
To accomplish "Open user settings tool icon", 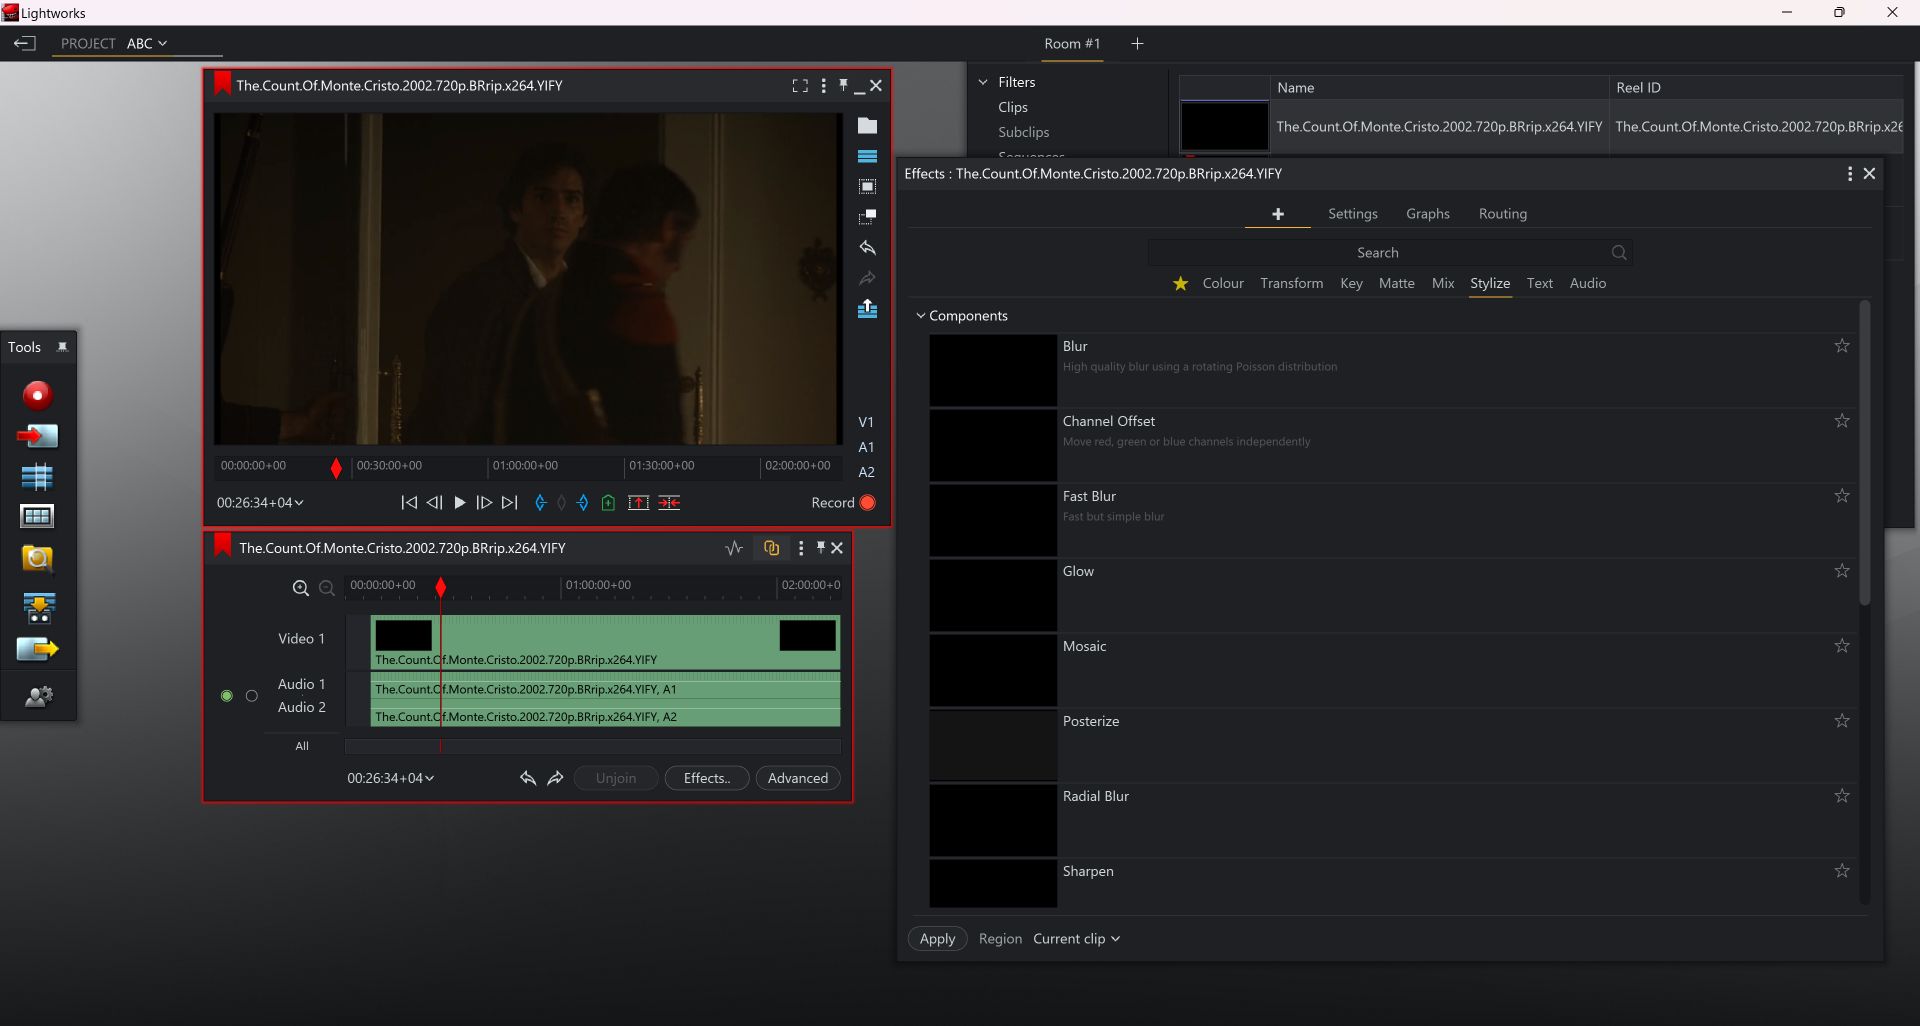I will coord(38,697).
